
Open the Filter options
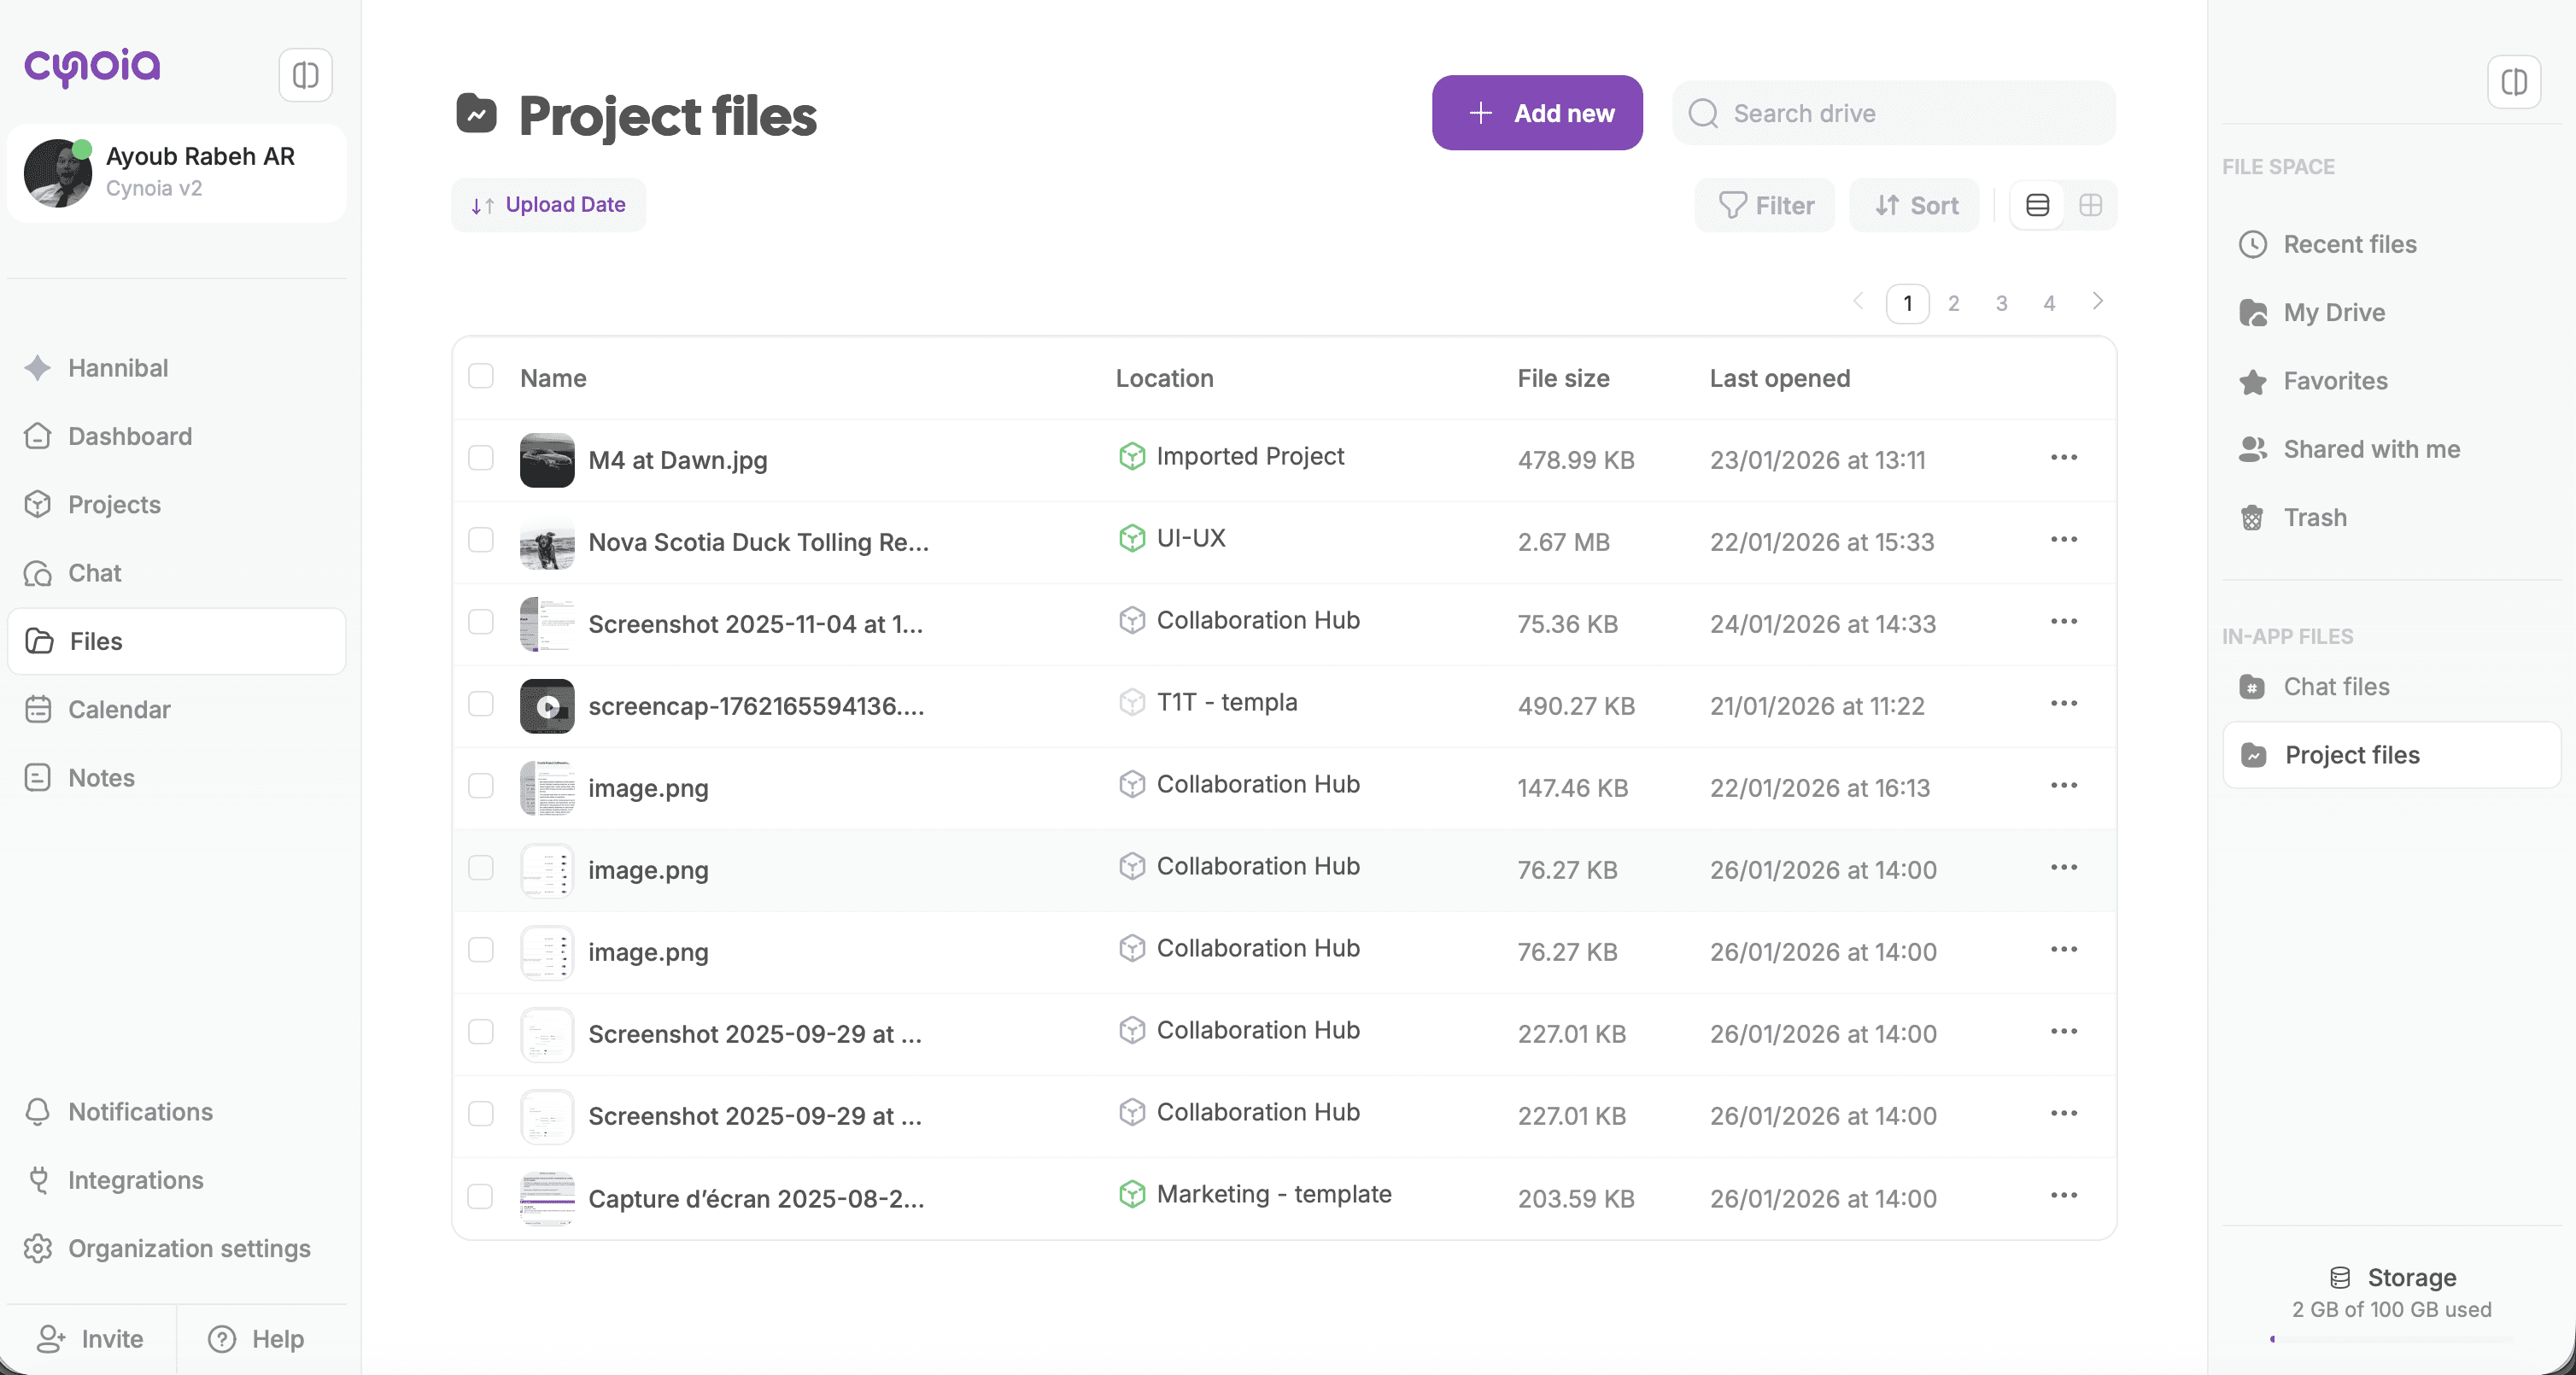(1765, 205)
